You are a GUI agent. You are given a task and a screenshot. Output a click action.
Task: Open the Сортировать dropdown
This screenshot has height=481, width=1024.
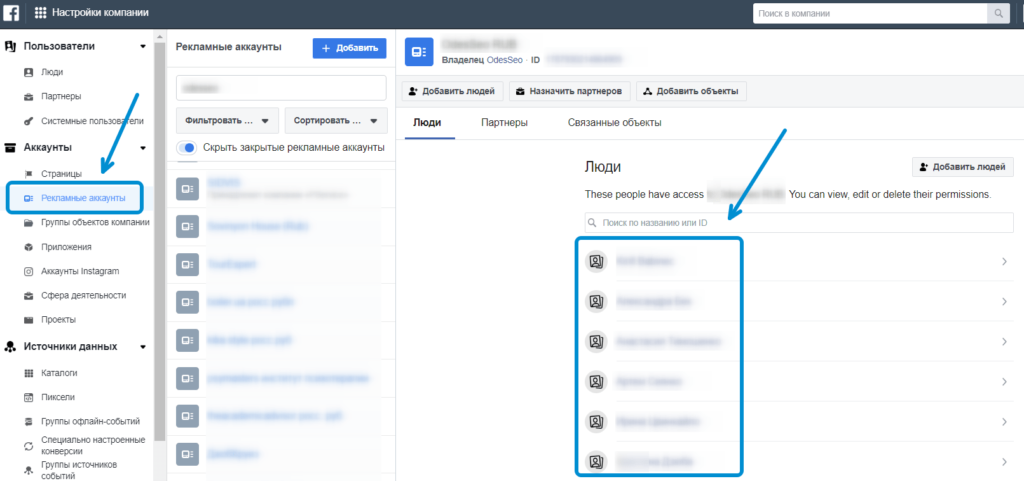[x=336, y=121]
